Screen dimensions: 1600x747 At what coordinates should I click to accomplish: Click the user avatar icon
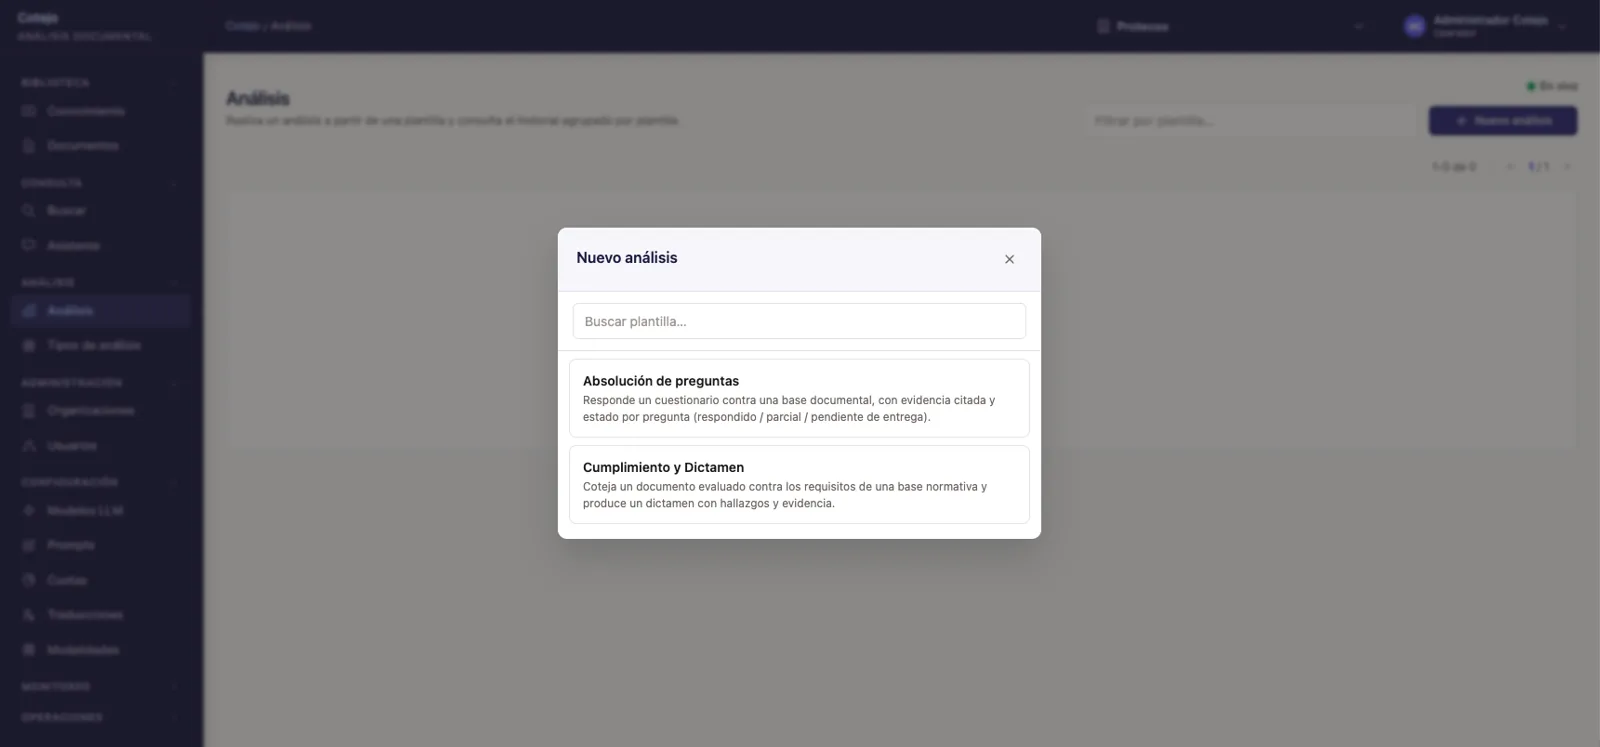1414,27
